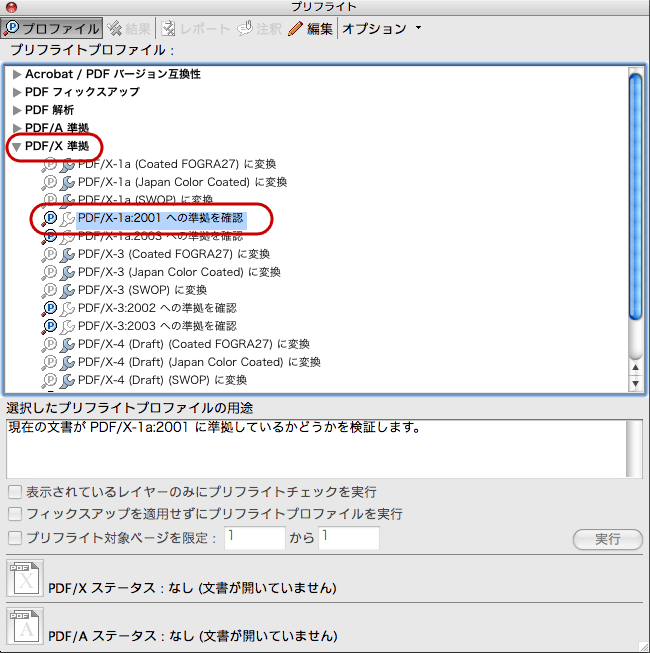This screenshot has width=650, height=653.
Task: Expand Acrobat / PDF バージョン互換性 group
Action: coord(17,75)
